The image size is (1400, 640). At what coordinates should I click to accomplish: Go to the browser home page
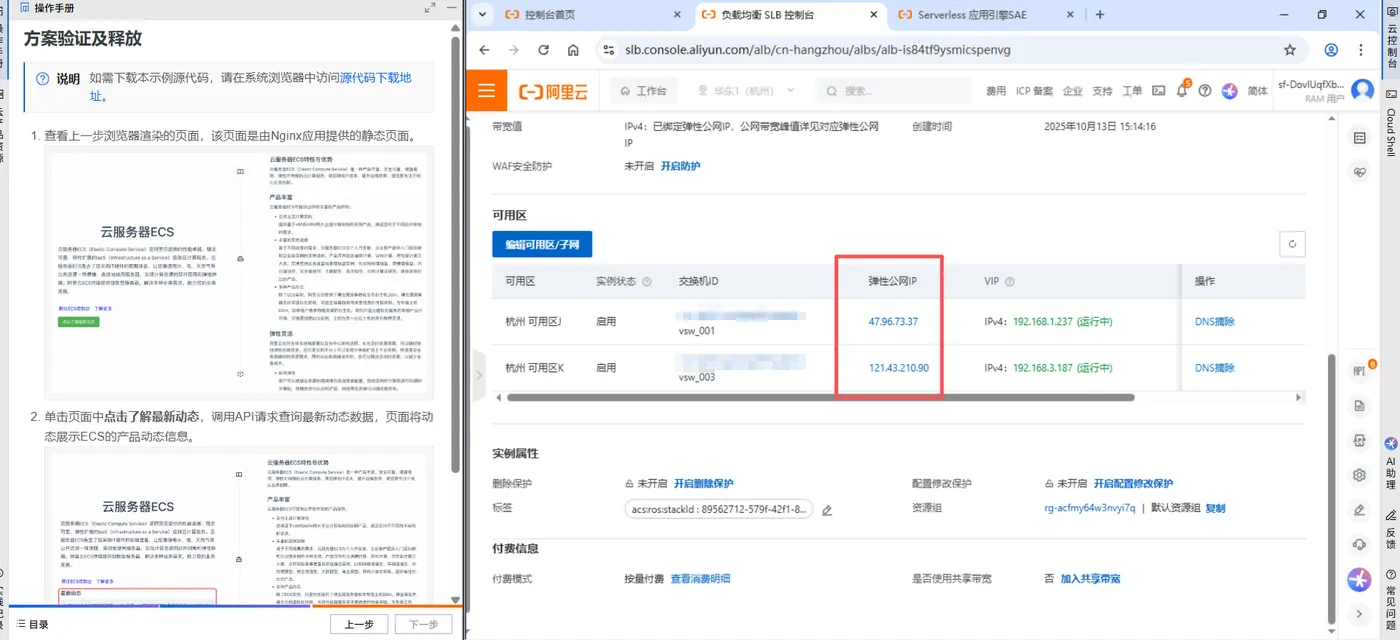[x=573, y=49]
